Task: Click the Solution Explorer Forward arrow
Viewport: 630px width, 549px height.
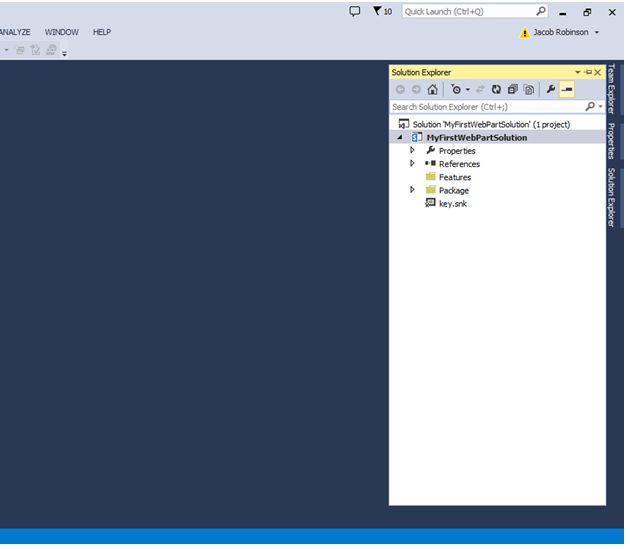Action: [416, 89]
